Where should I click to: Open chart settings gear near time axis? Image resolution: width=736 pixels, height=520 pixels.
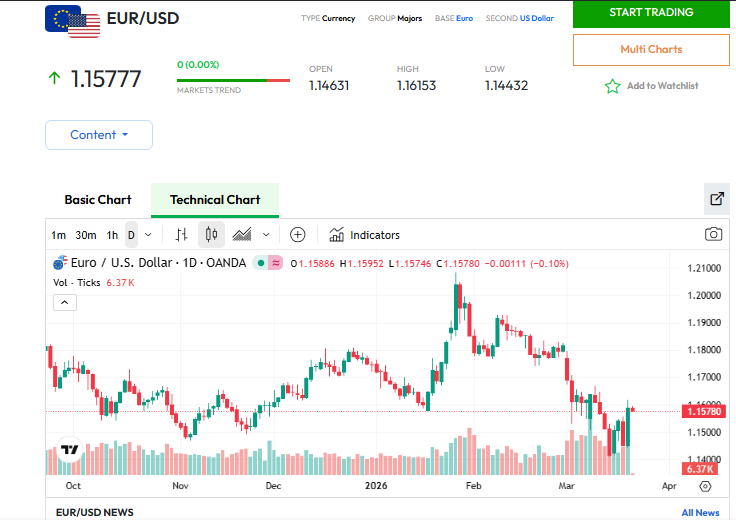(705, 486)
